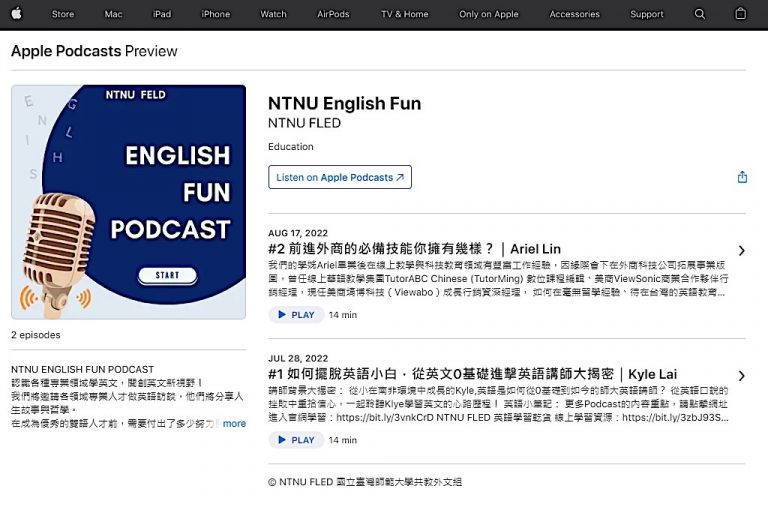Open the NTNU FLED author link
Image resolution: width=768 pixels, height=507 pixels.
coord(304,123)
